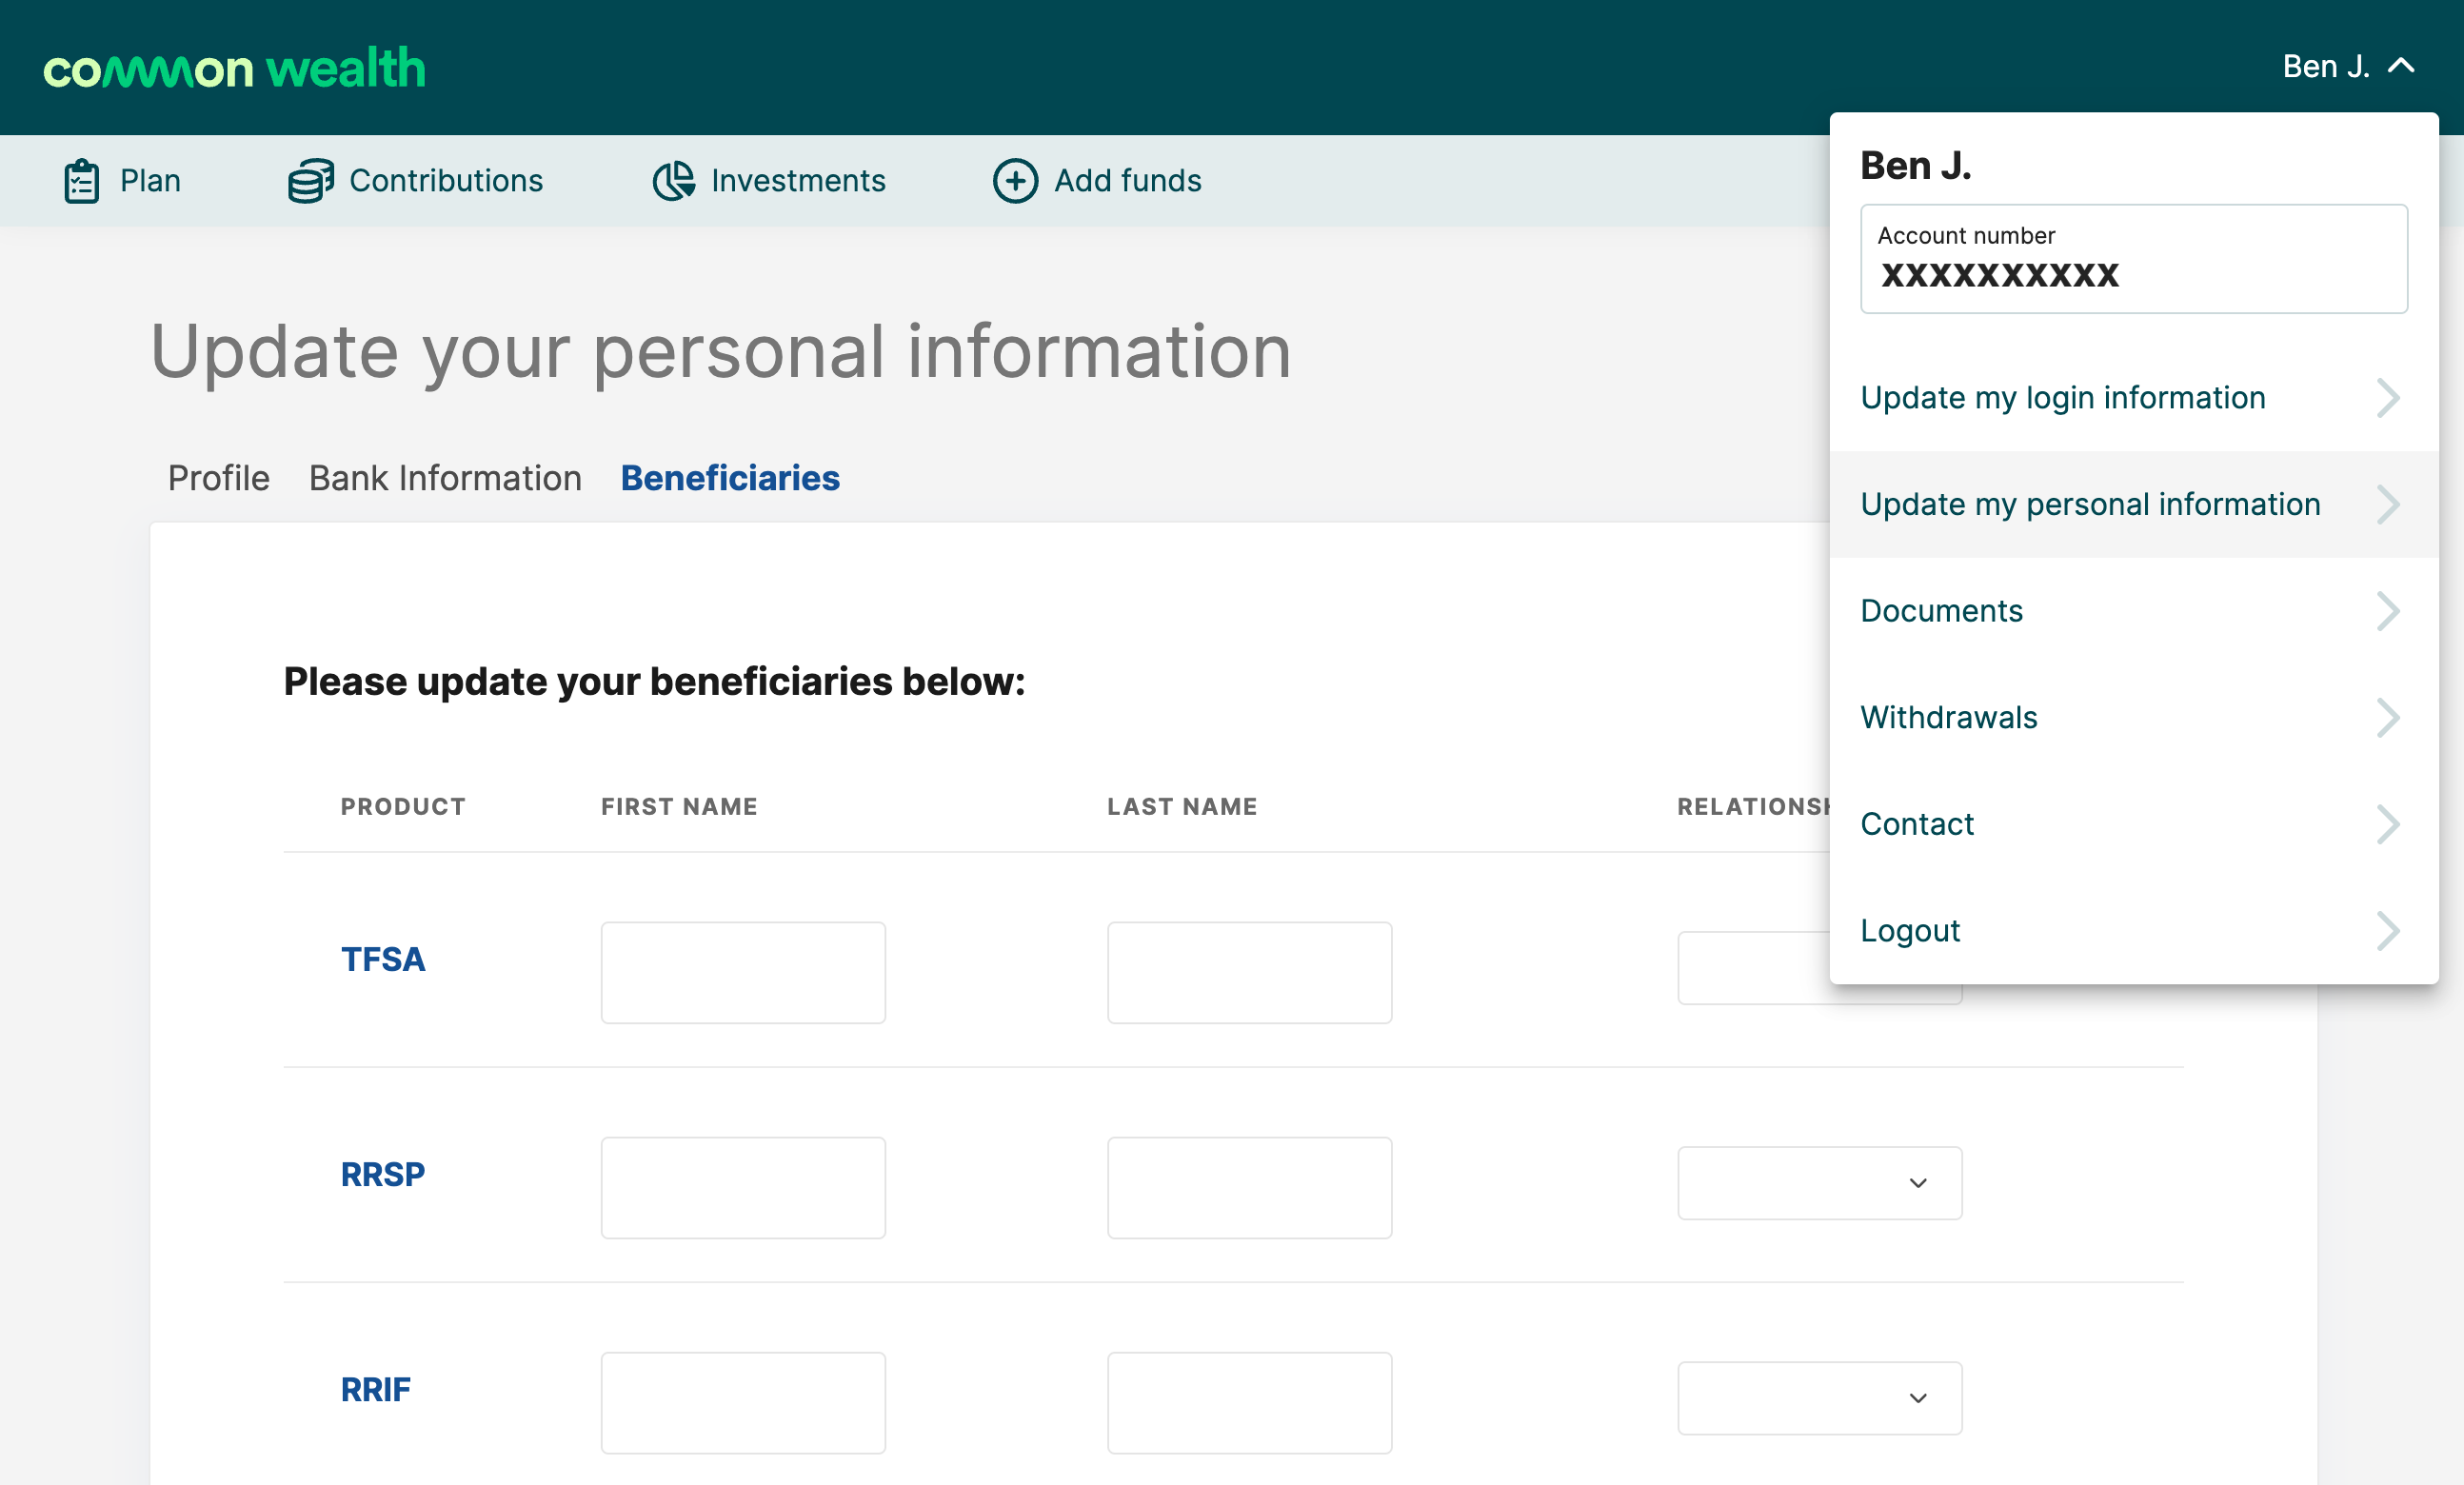Click chevron arrow next to Withdrawals
The width and height of the screenshot is (2464, 1485).
tap(2388, 718)
